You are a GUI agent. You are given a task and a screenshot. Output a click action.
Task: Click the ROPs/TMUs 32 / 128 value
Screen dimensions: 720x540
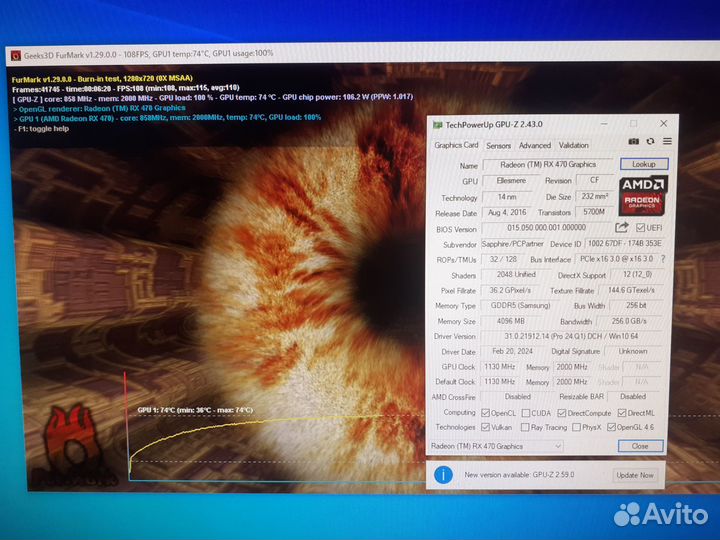503,259
